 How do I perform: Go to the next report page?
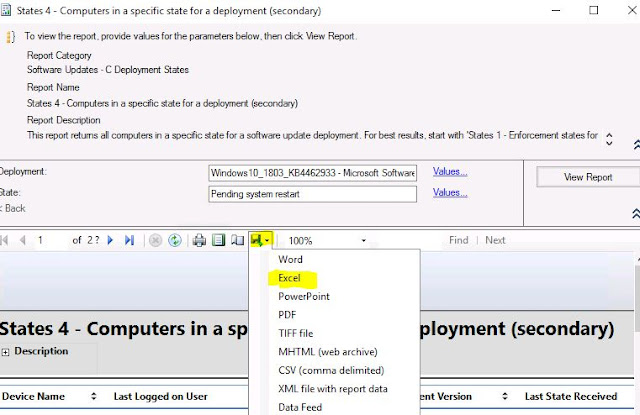coord(110,240)
